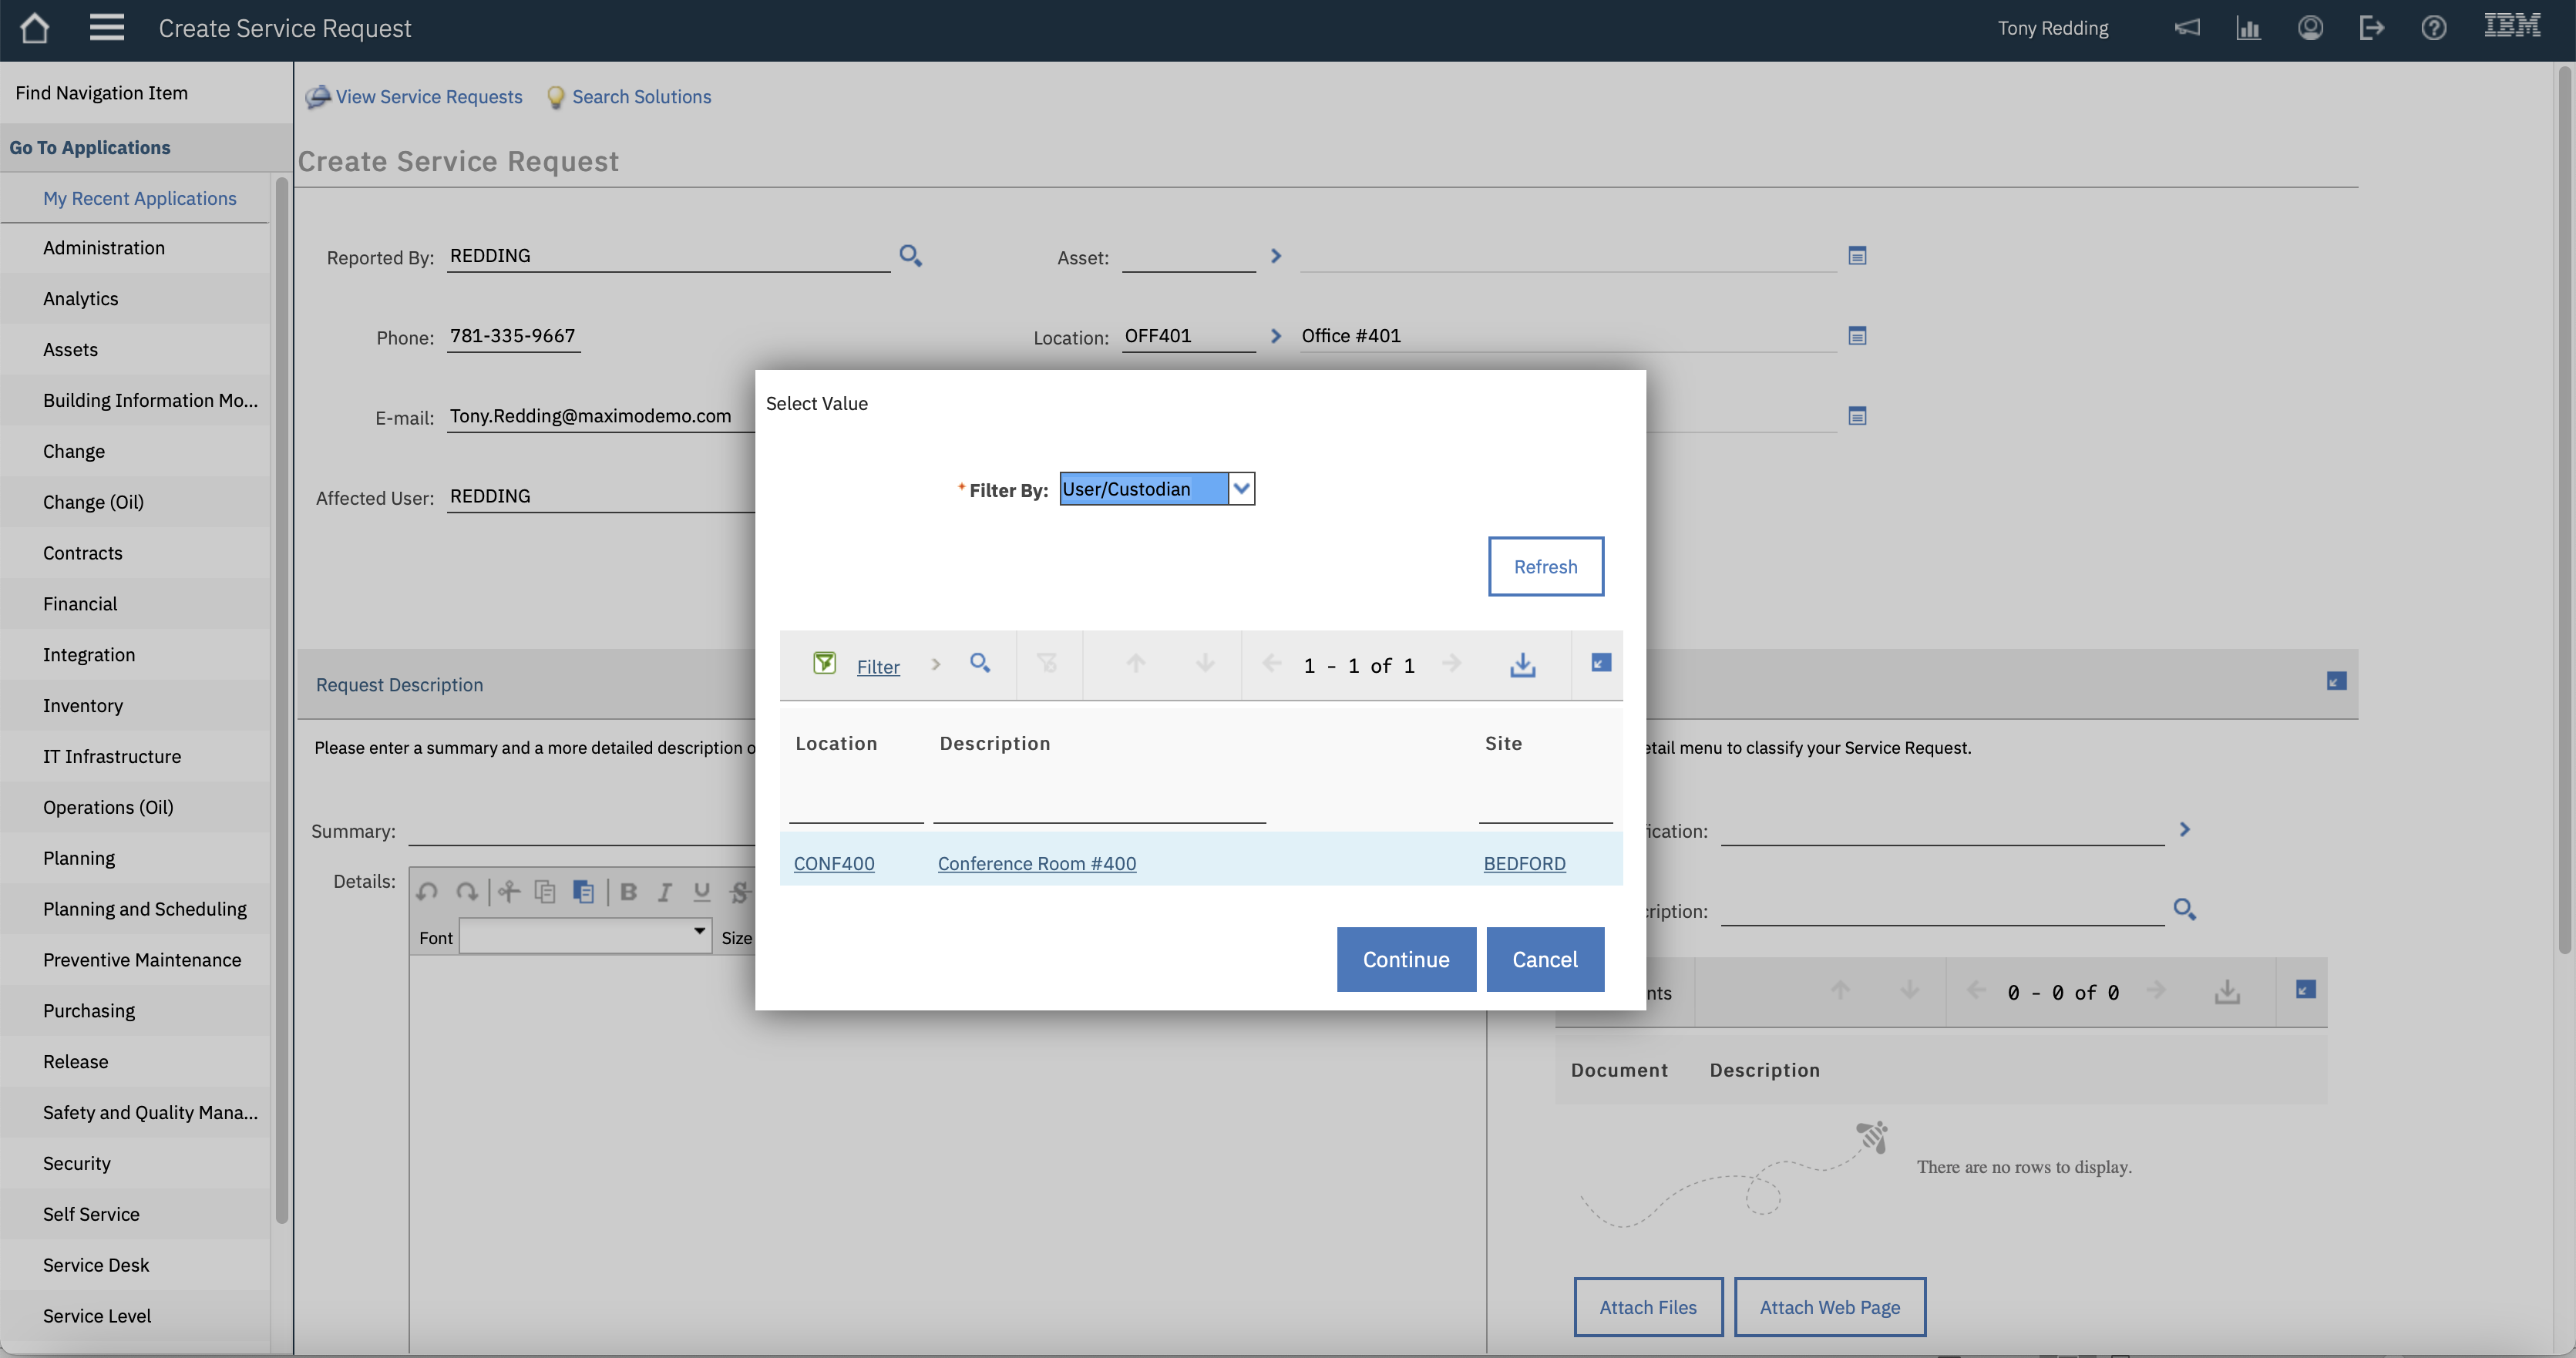
Task: Open the user profile icon
Action: click(2310, 28)
